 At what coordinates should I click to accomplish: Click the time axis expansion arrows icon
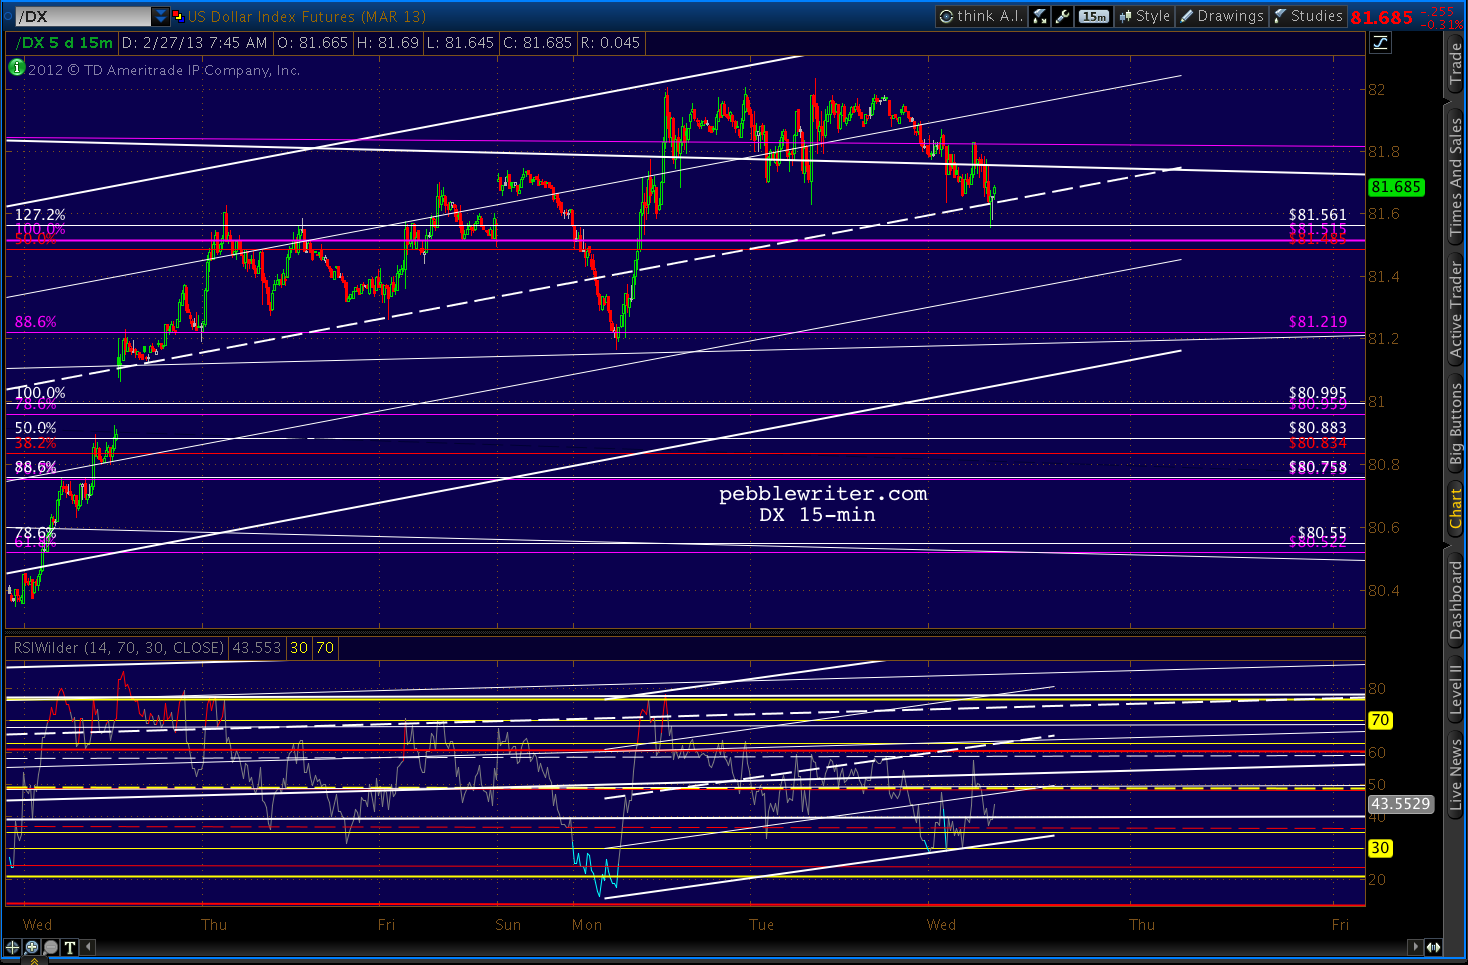coord(1433,947)
